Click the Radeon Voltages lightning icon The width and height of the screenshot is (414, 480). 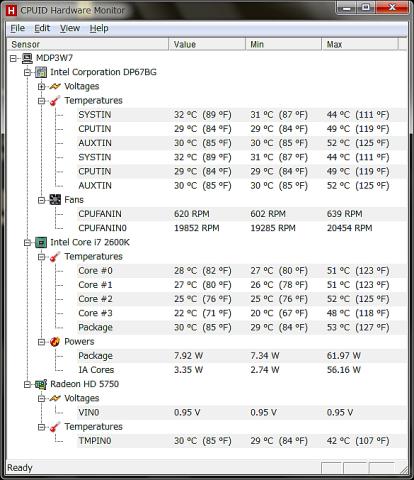tap(55, 398)
